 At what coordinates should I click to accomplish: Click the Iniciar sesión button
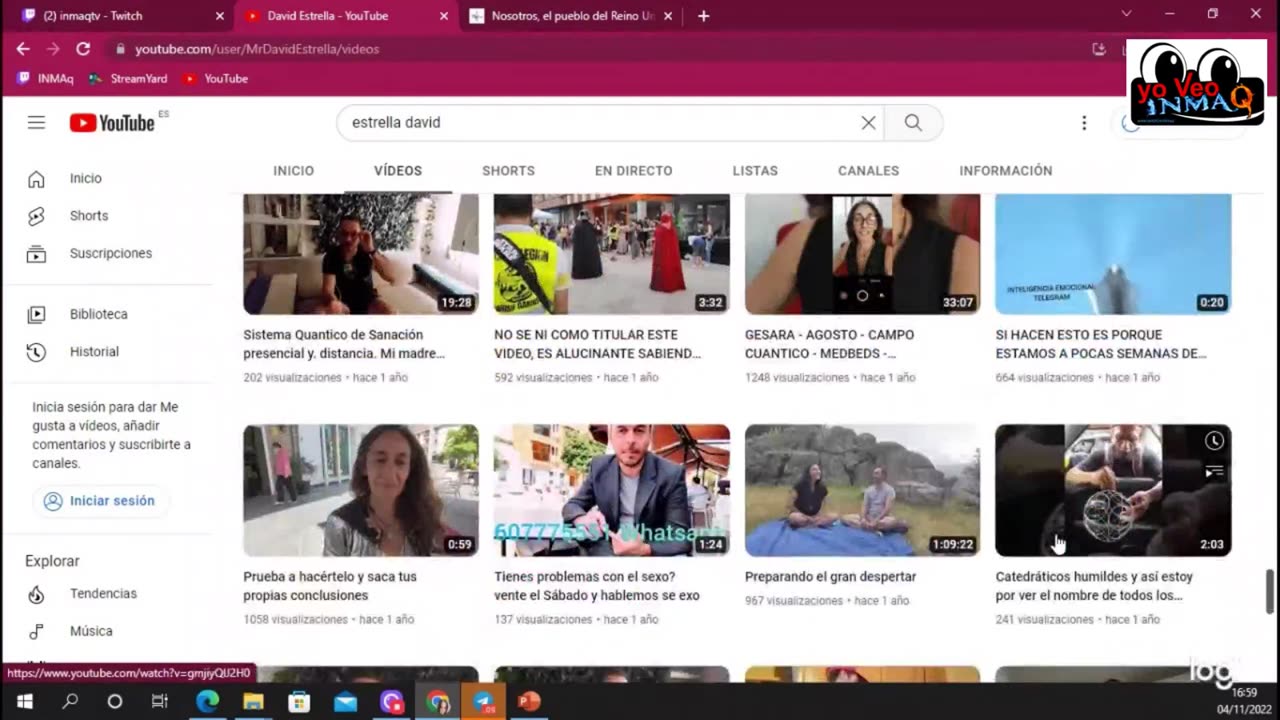[100, 501]
